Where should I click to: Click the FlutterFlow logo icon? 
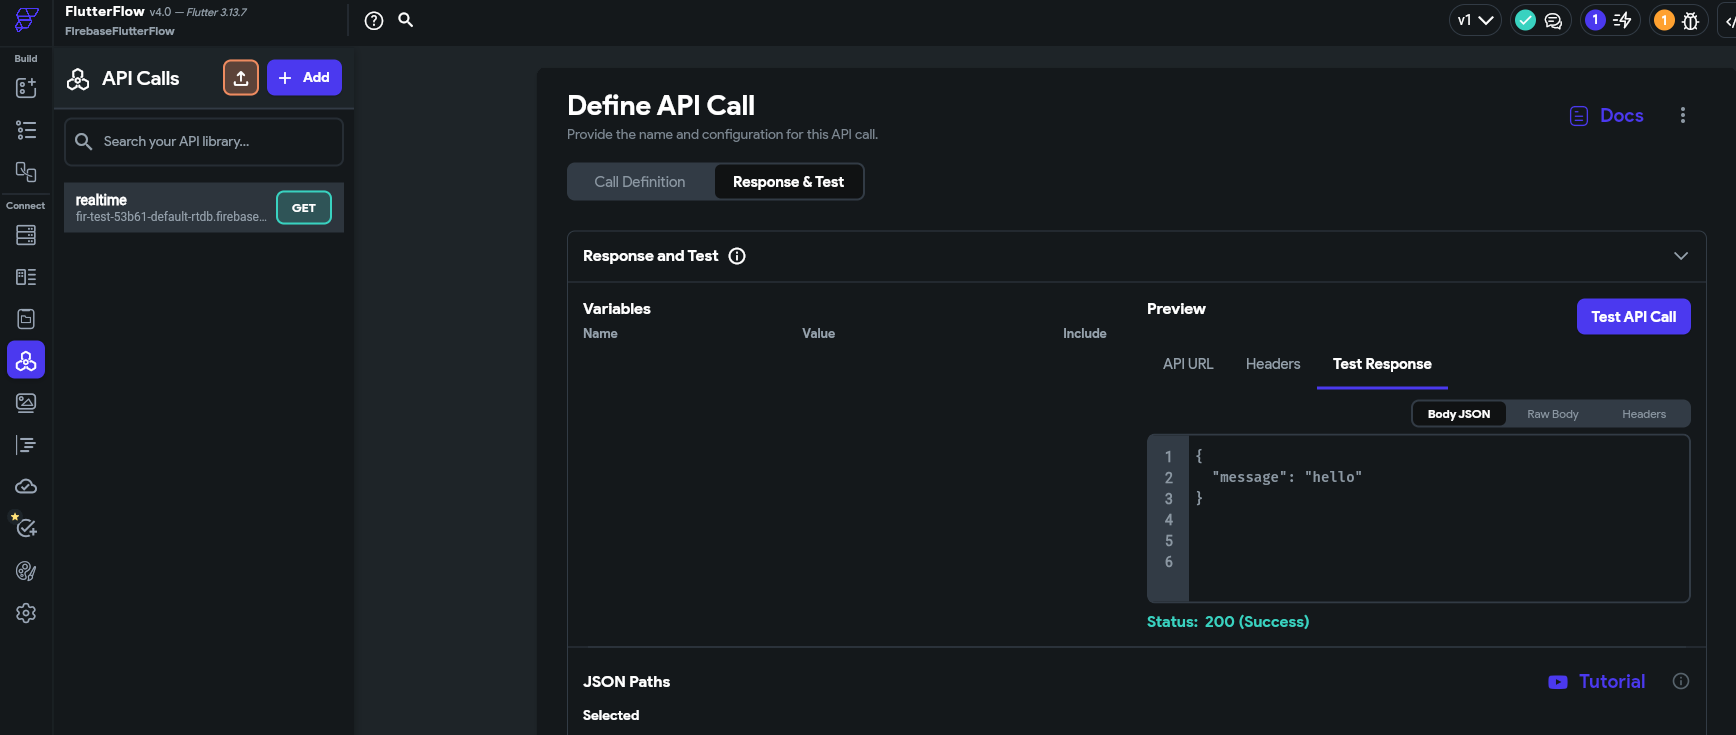tap(27, 20)
